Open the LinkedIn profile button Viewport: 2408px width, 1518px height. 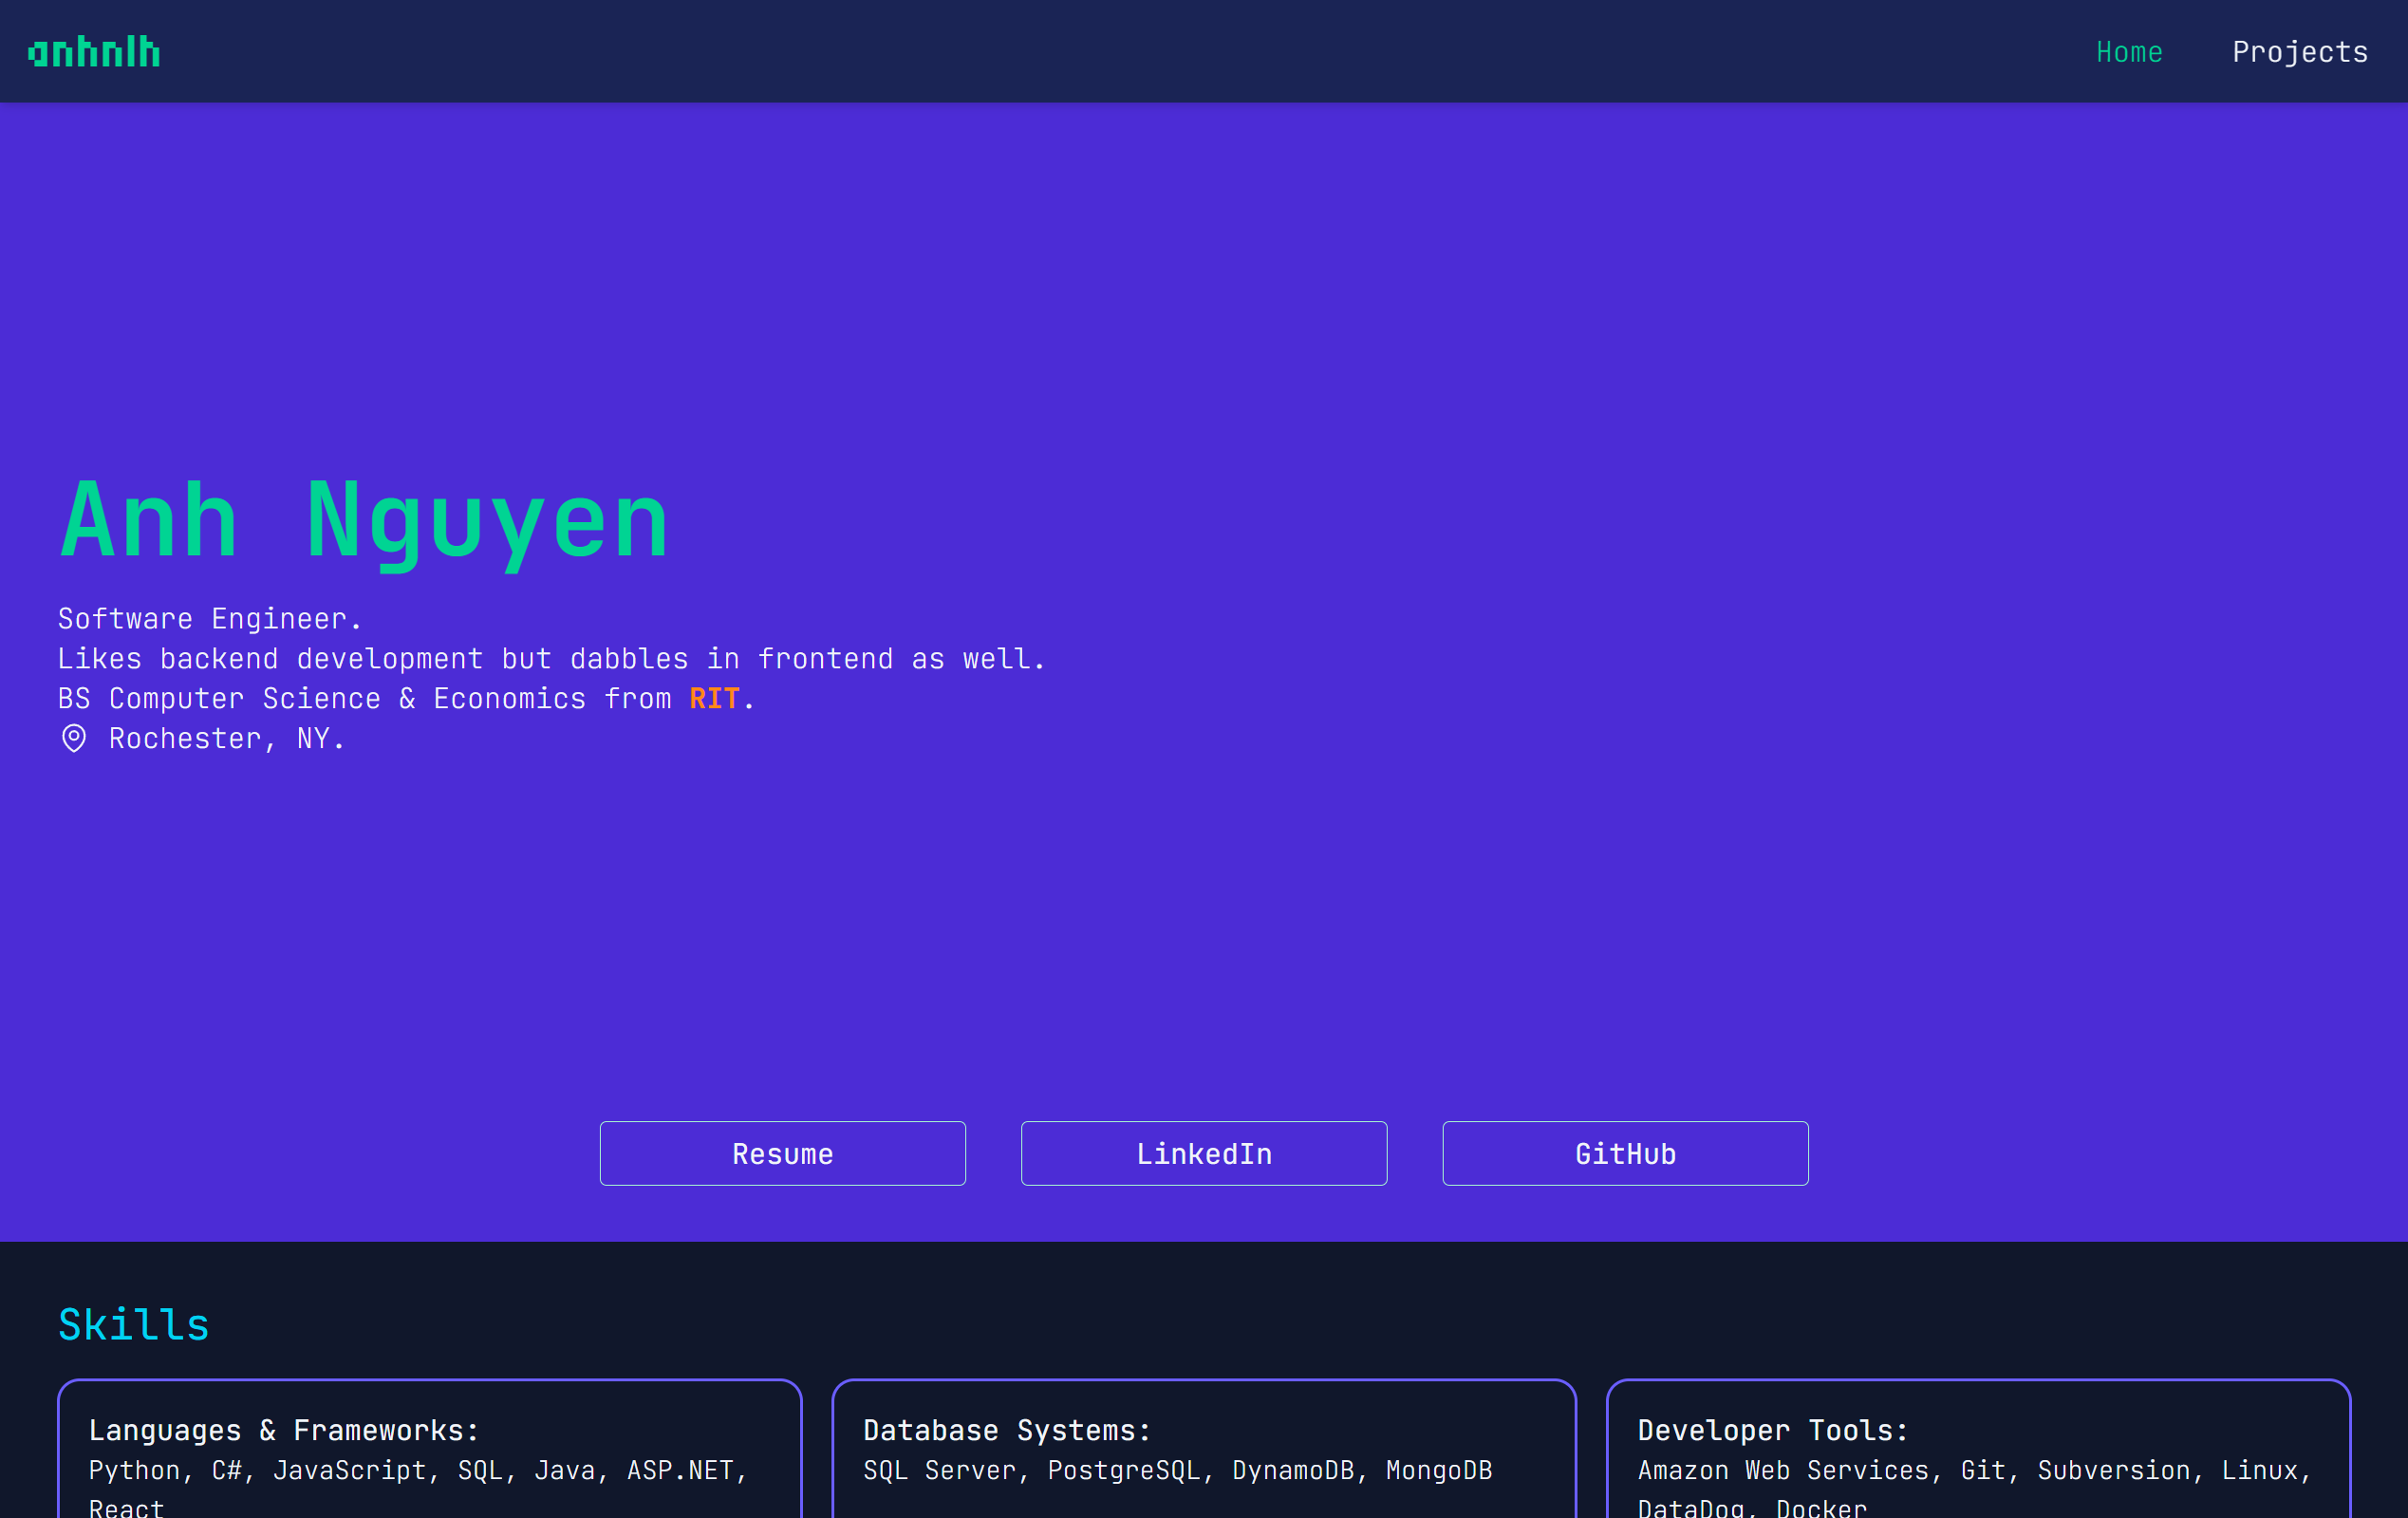click(x=1203, y=1153)
